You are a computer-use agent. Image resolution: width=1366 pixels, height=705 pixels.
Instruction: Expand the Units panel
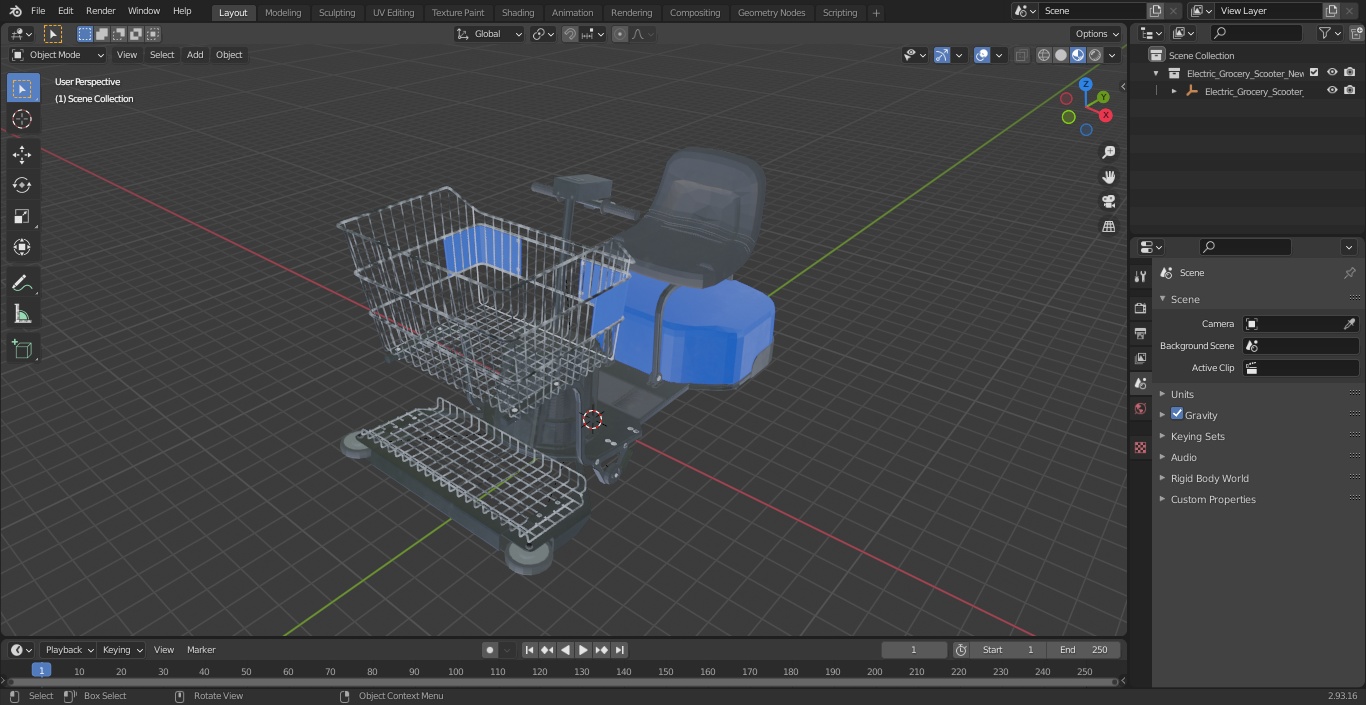point(1182,394)
